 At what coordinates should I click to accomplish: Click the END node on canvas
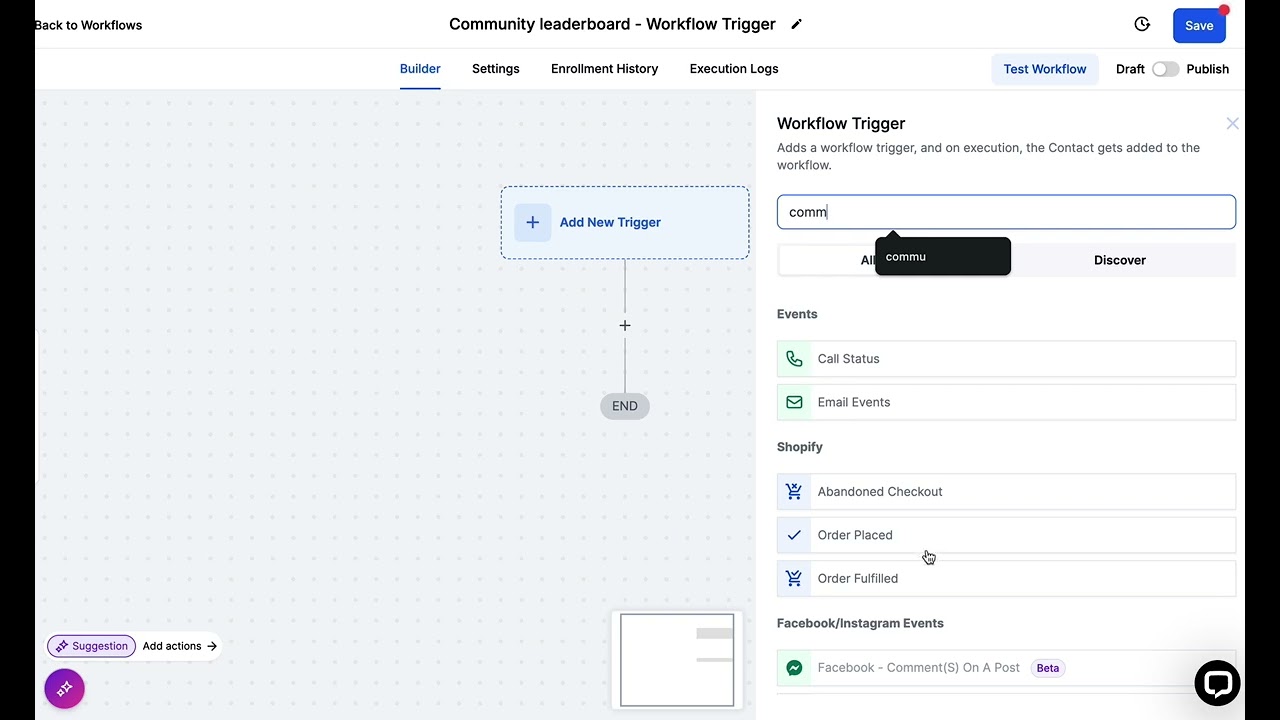click(x=625, y=406)
